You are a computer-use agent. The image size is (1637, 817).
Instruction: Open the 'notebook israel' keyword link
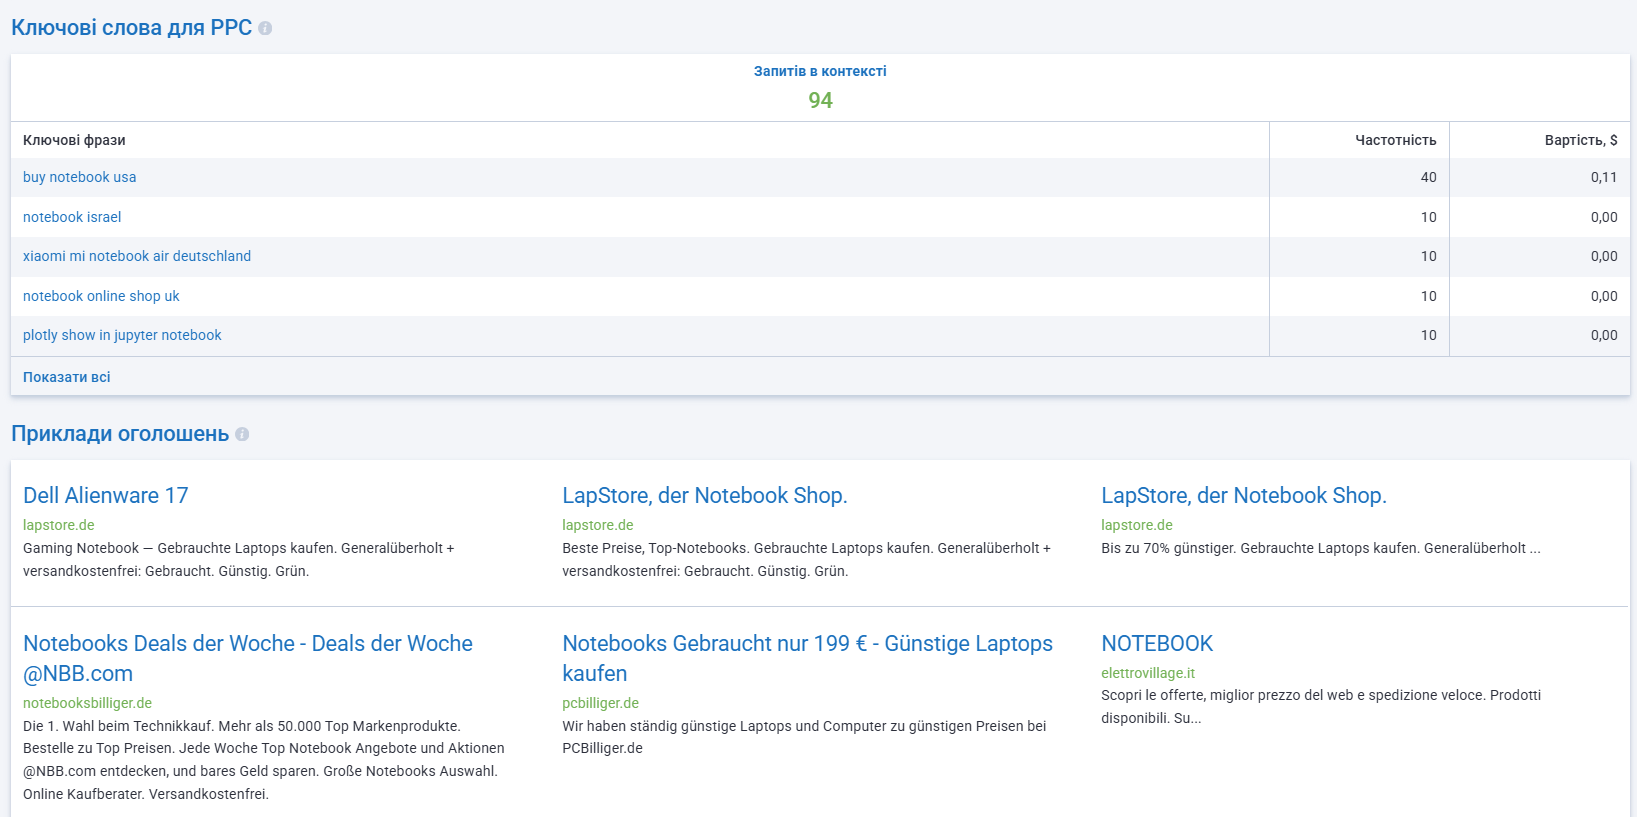(x=72, y=217)
